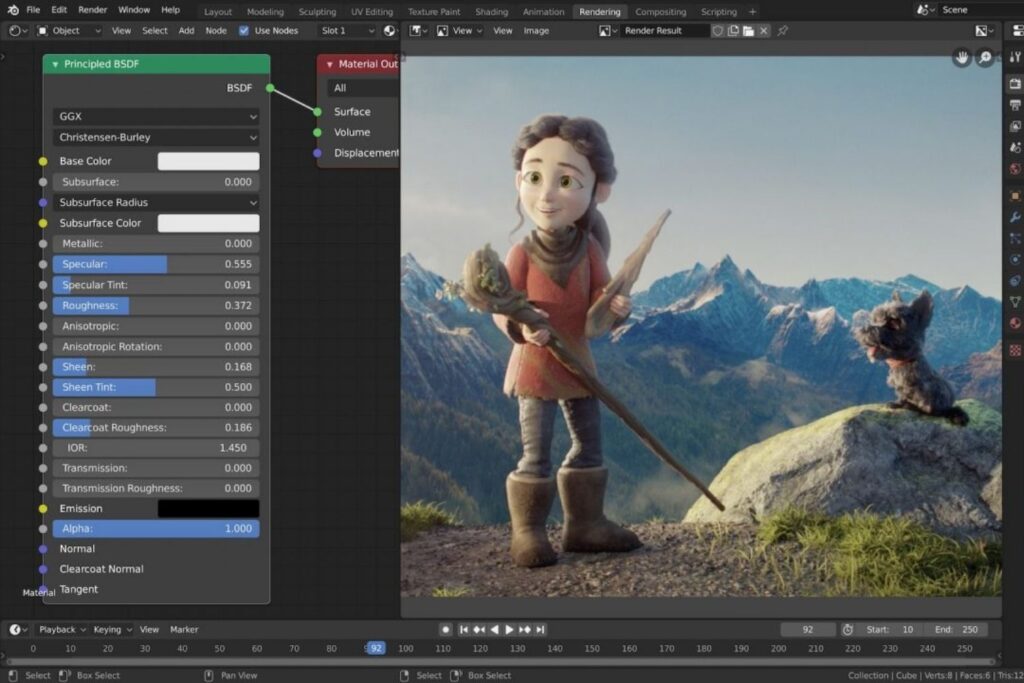Add a new workspace with plus button
The image size is (1024, 683).
[x=752, y=12]
